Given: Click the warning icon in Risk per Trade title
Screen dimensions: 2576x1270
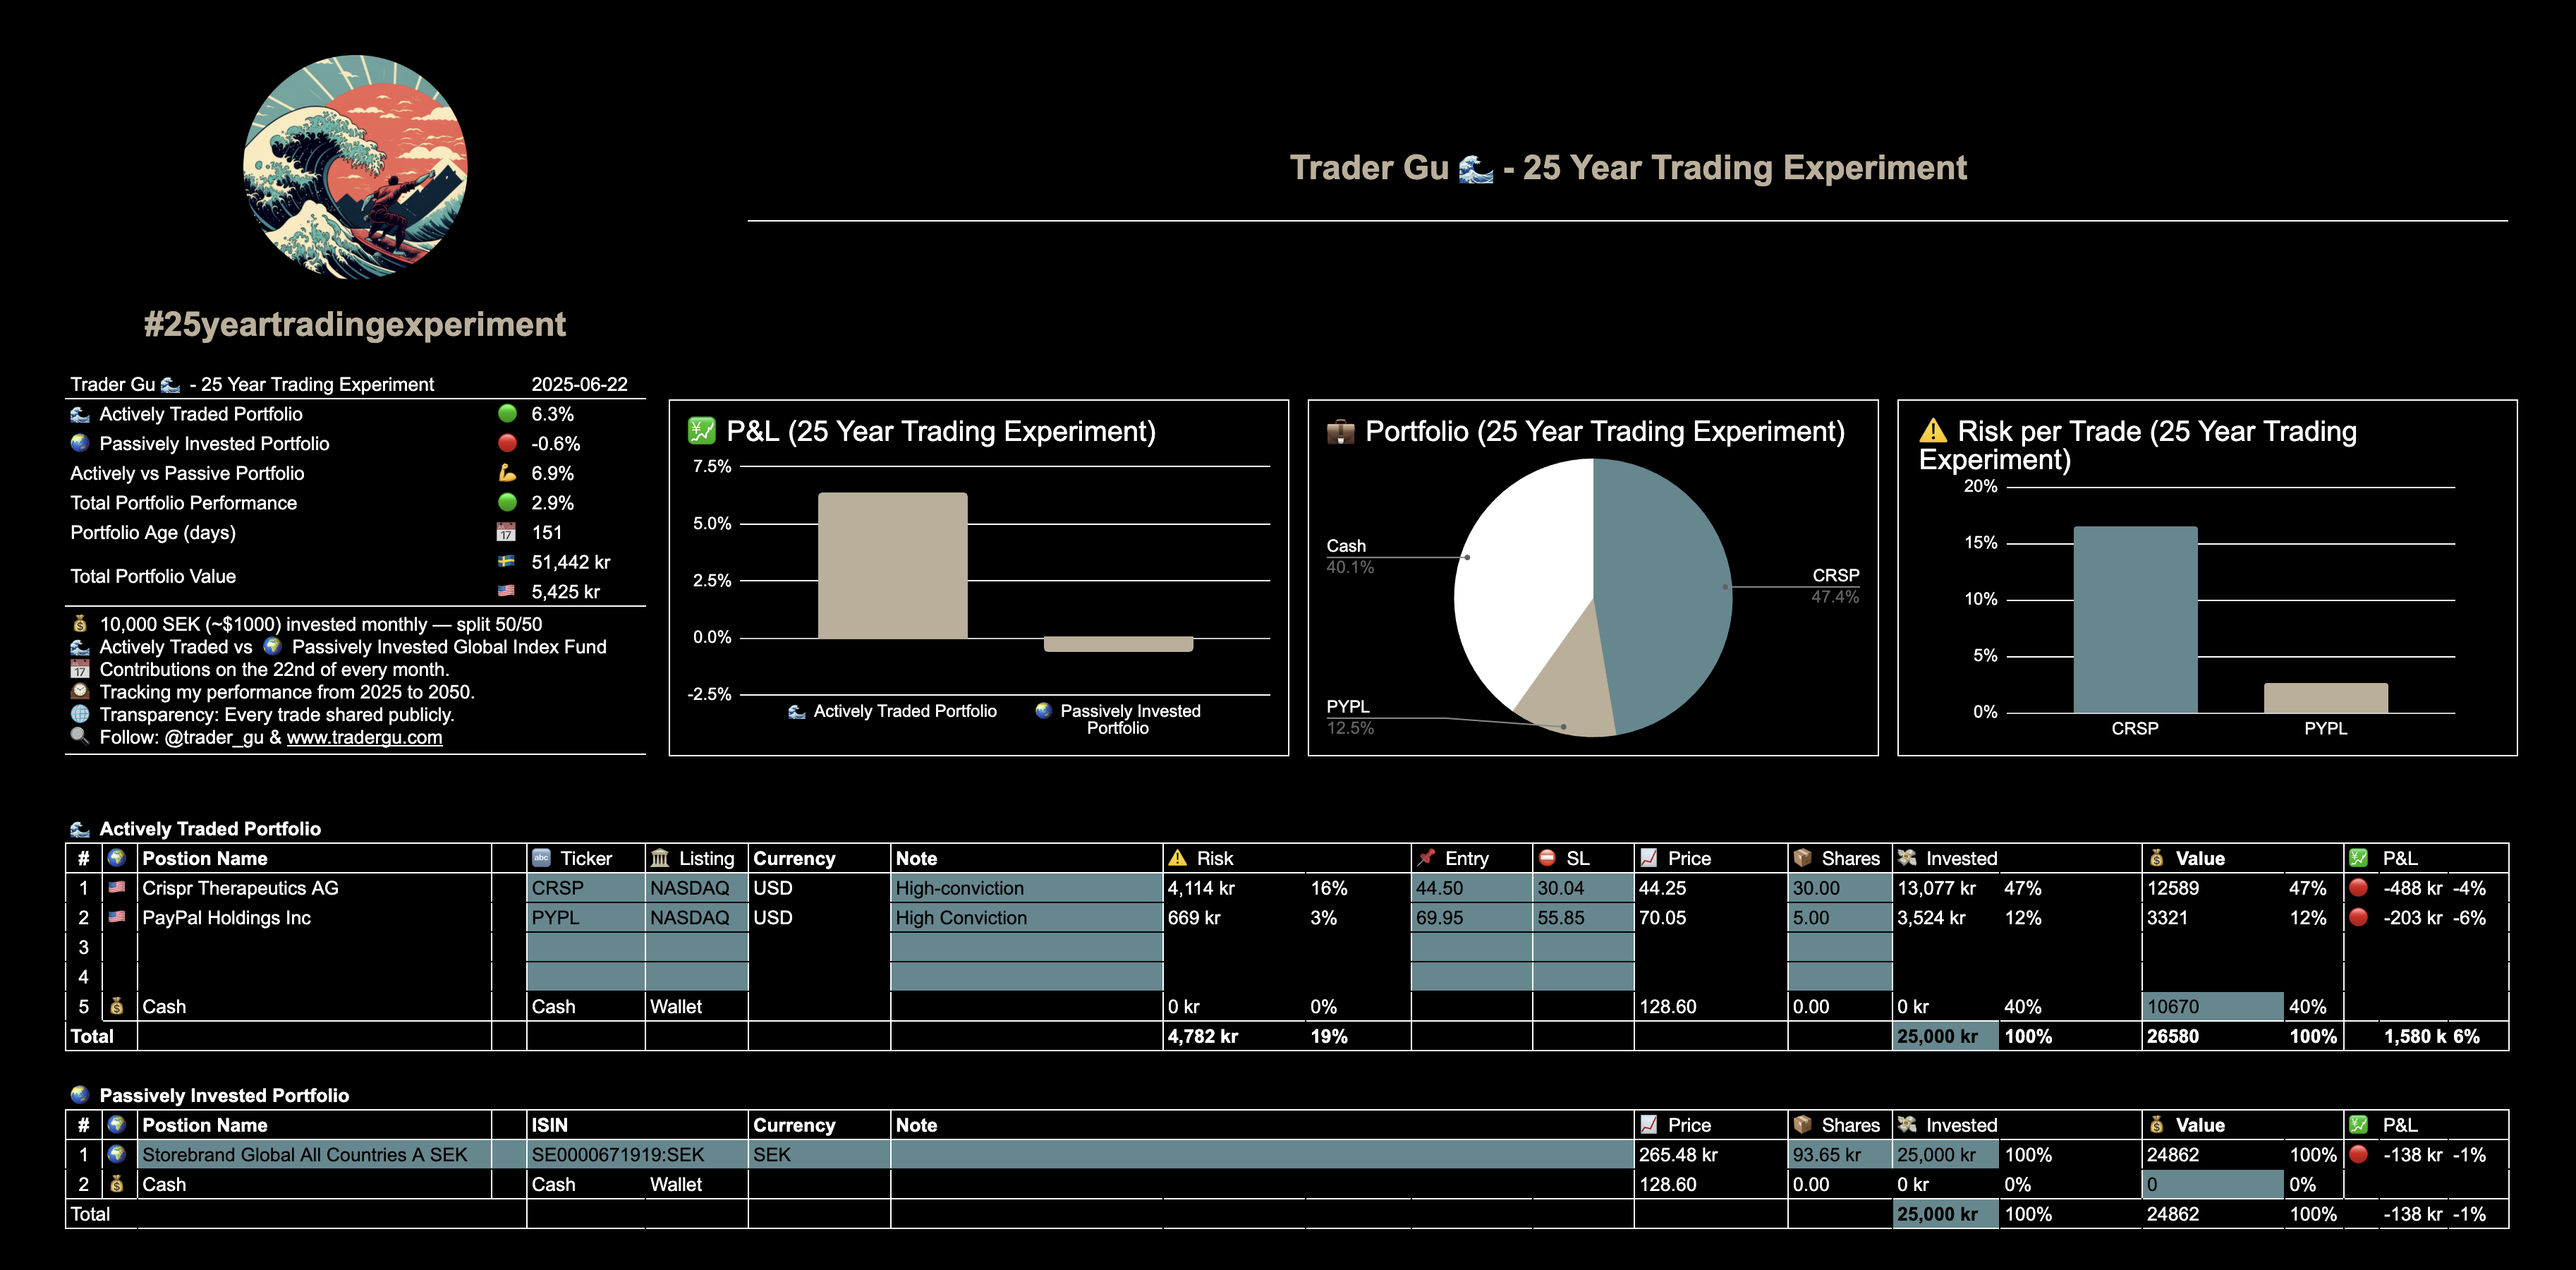Looking at the screenshot, I should (x=1933, y=431).
